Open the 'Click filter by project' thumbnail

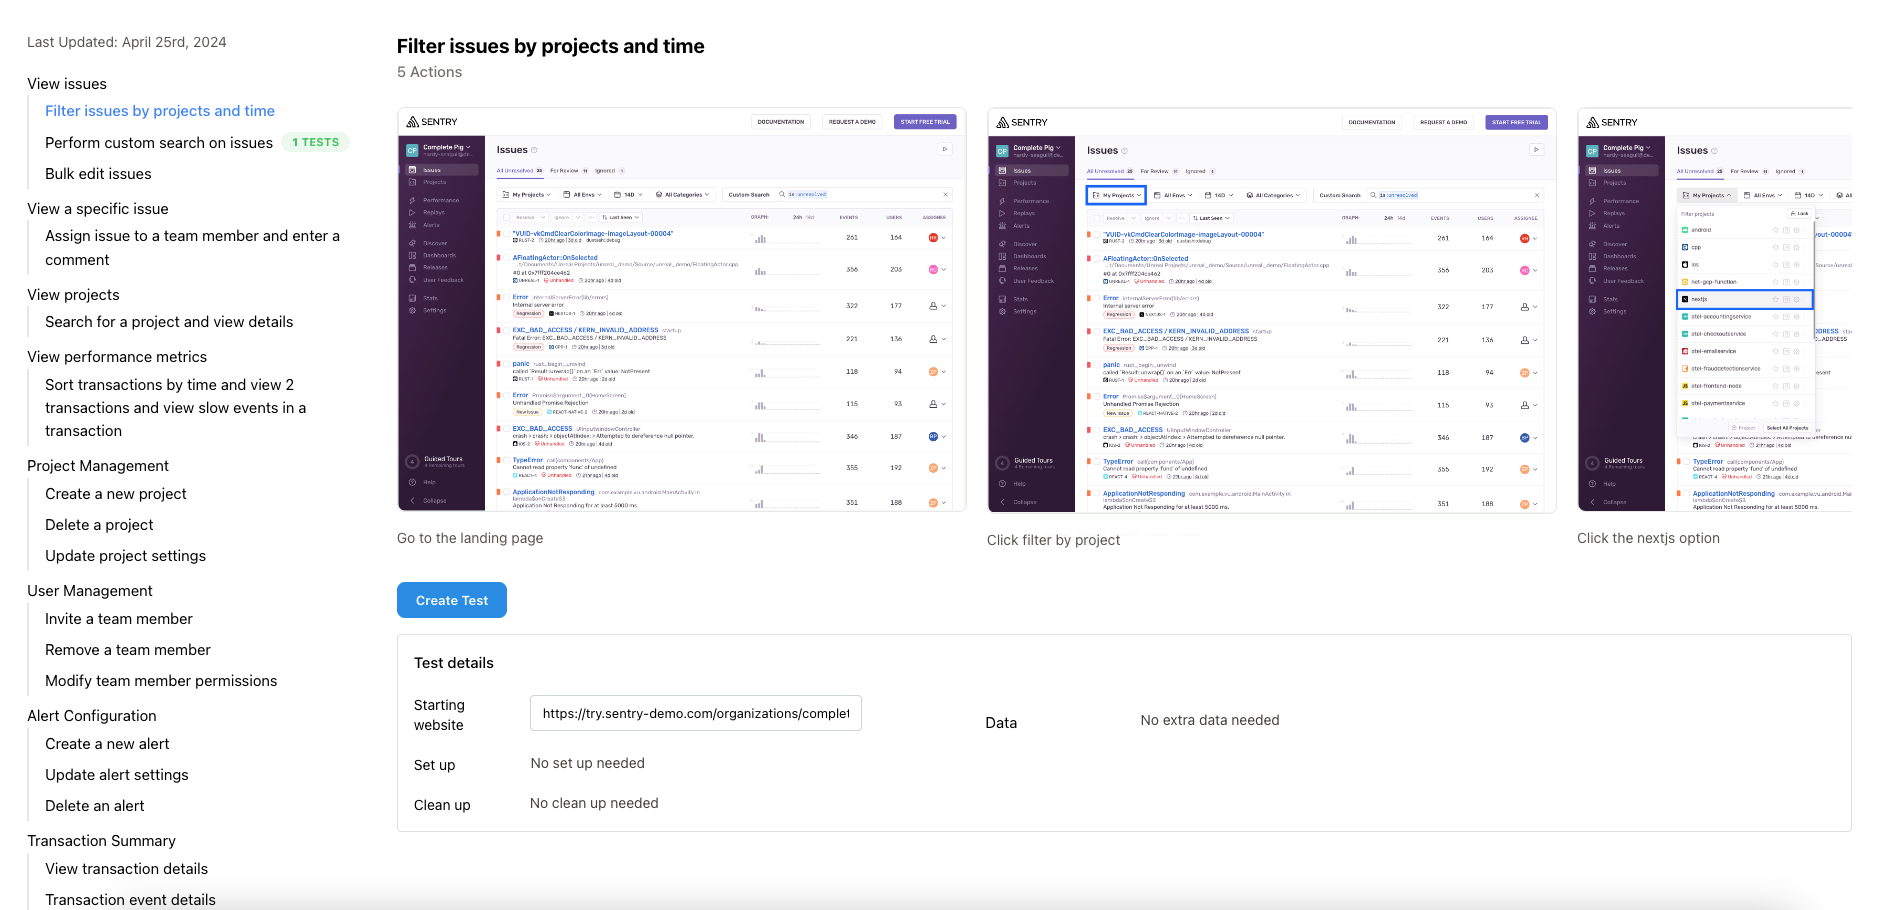coord(1272,310)
